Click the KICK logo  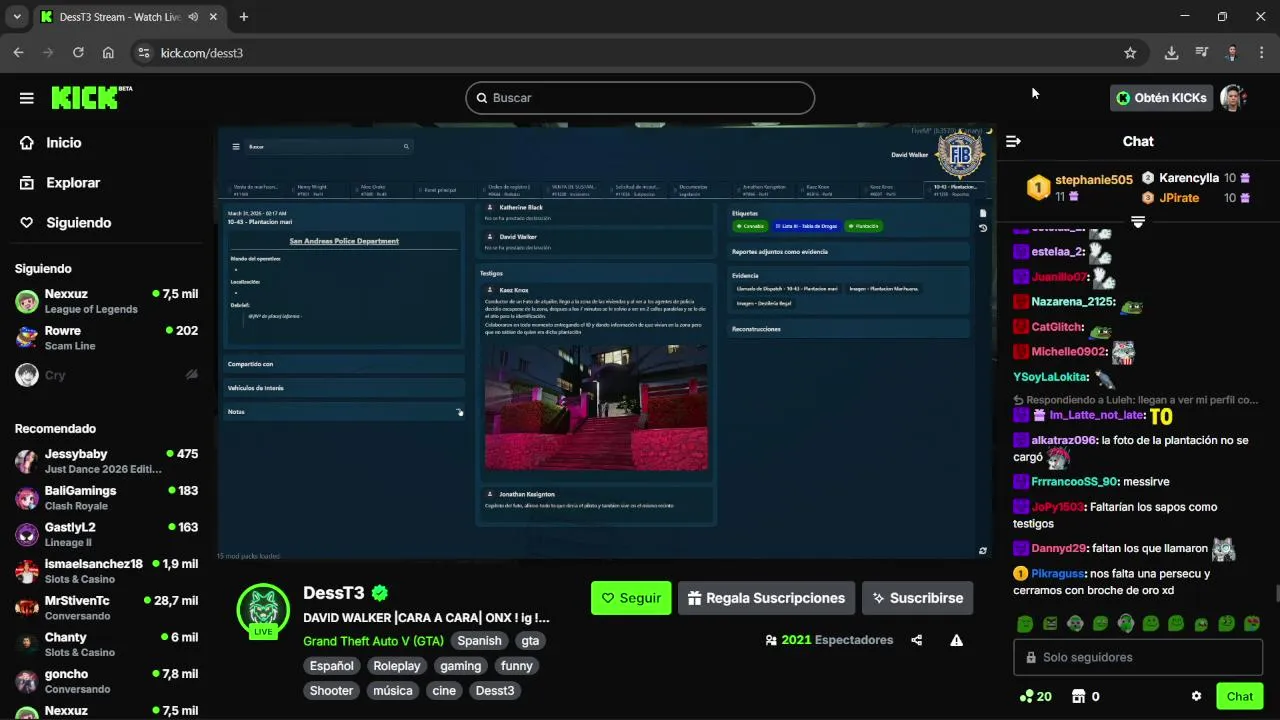91,97
